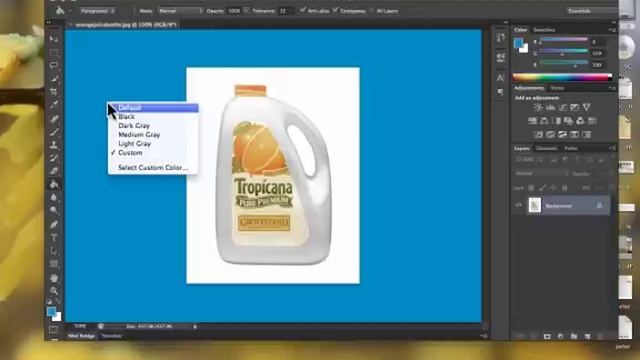Select the Eraser tool
Viewport: 640px width, 360px height.
pyautogui.click(x=53, y=171)
